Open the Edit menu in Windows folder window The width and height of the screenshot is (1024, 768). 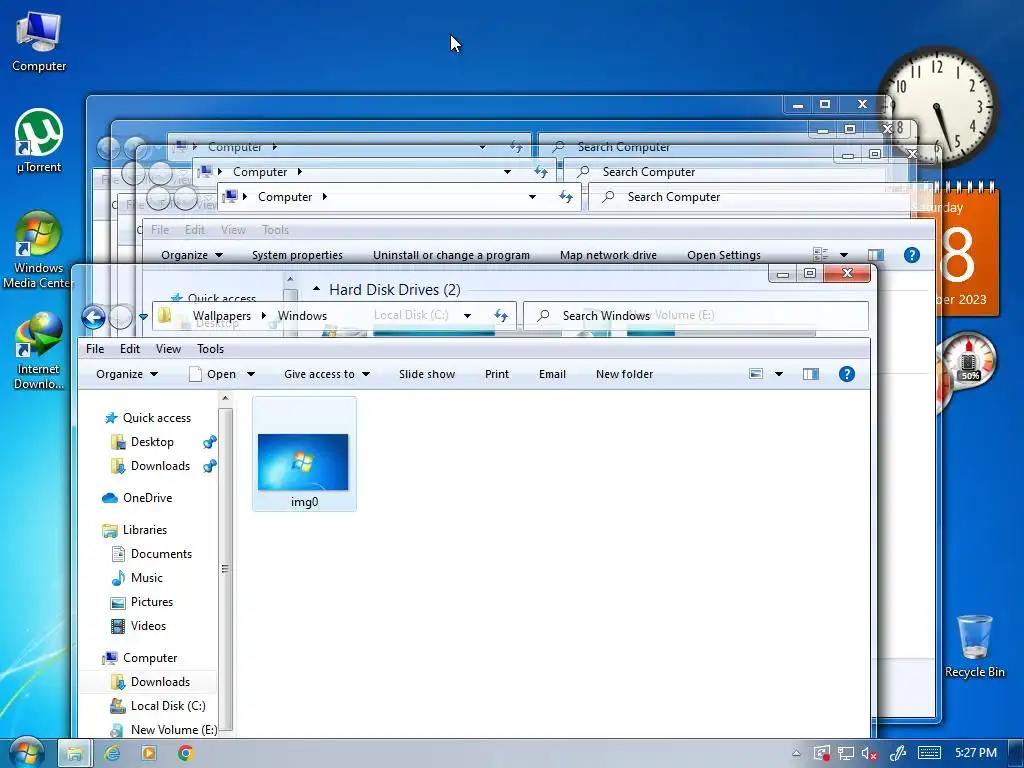pyautogui.click(x=129, y=349)
